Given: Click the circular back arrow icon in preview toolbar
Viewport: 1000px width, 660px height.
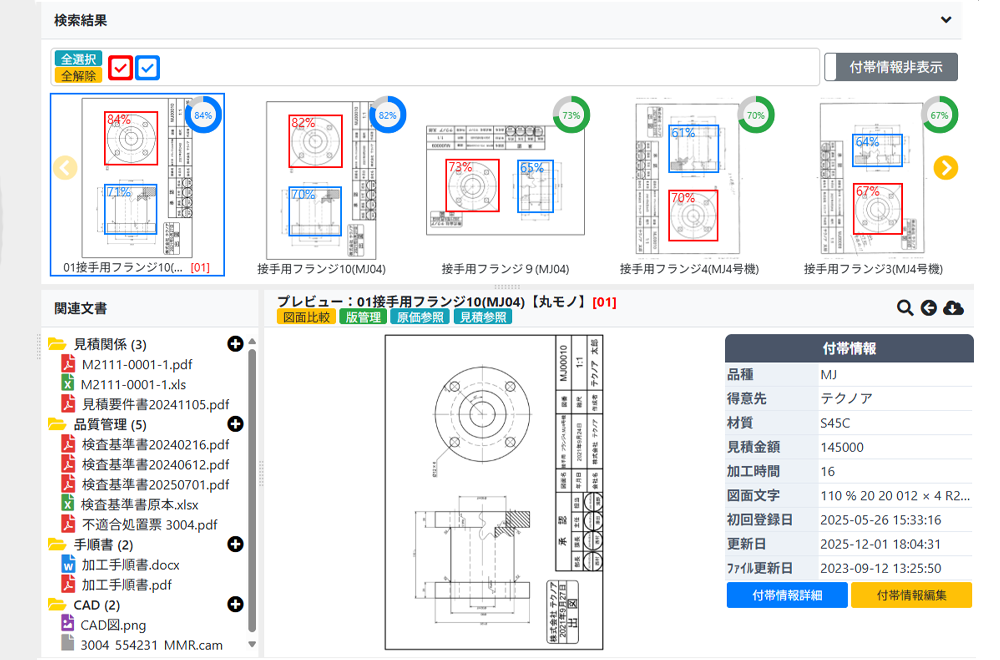Looking at the screenshot, I should pyautogui.click(x=929, y=309).
